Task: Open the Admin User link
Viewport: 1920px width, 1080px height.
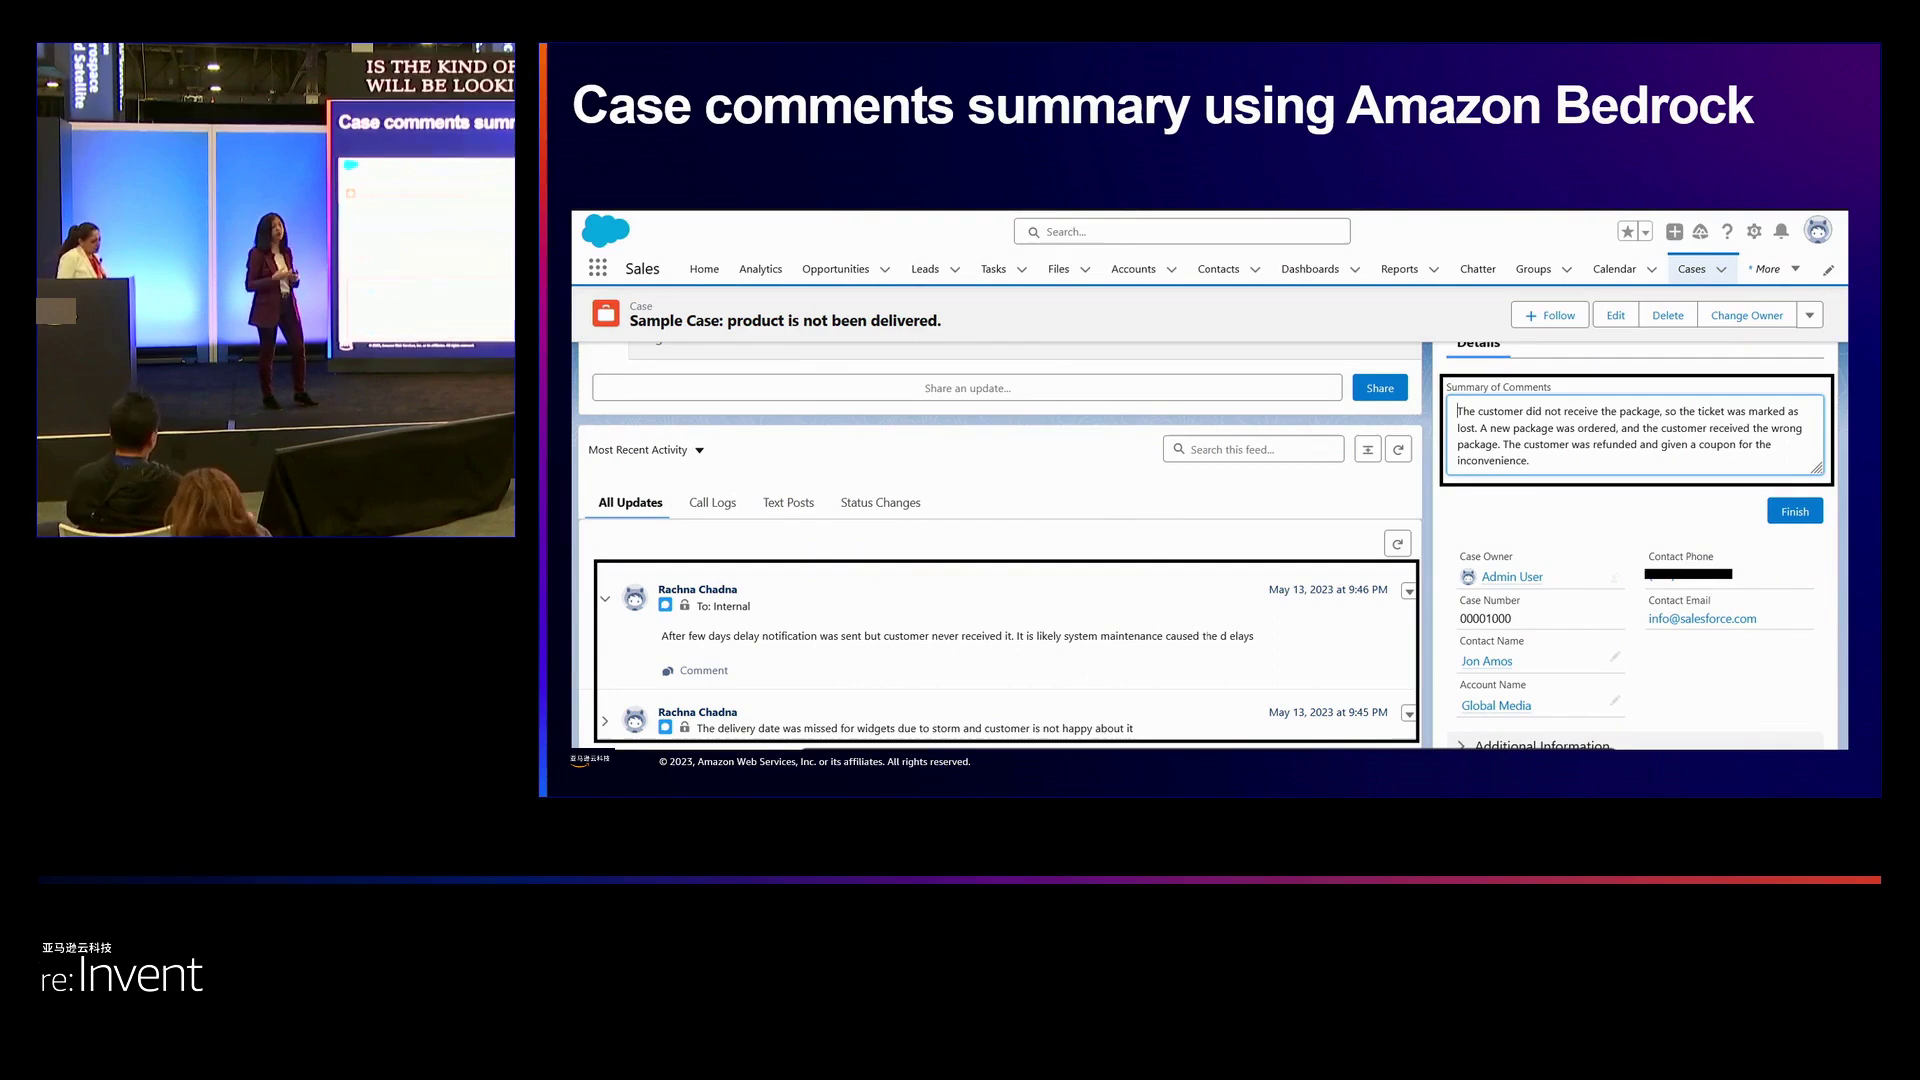Action: pos(1511,577)
